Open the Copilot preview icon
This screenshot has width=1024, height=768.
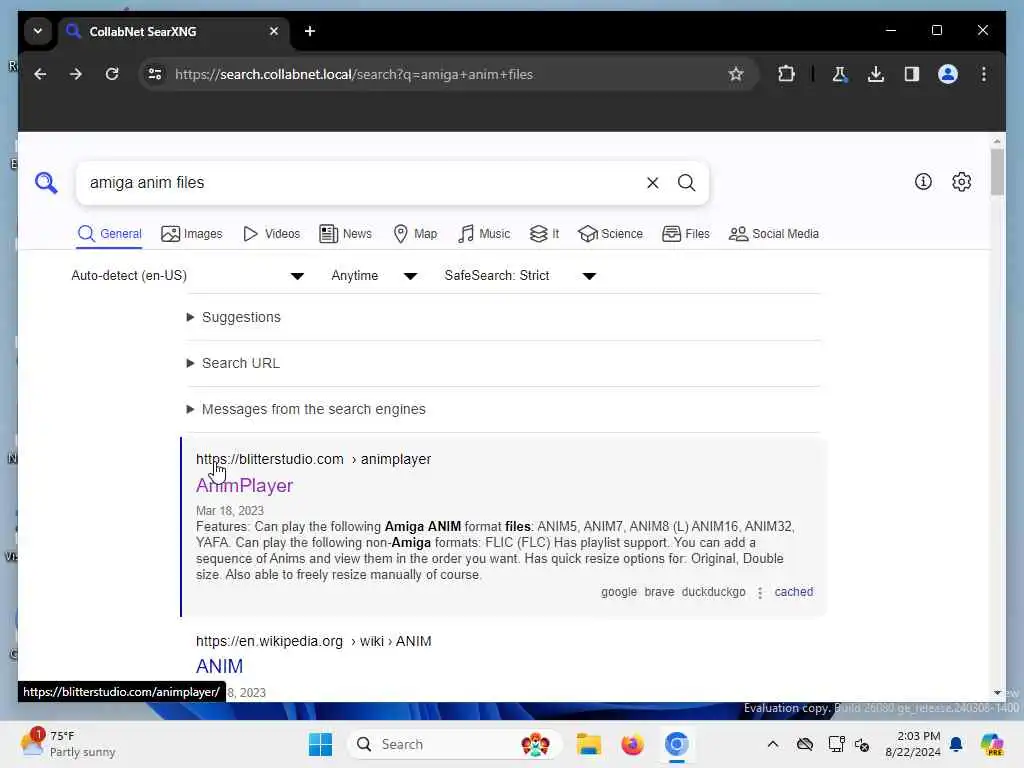click(992, 744)
